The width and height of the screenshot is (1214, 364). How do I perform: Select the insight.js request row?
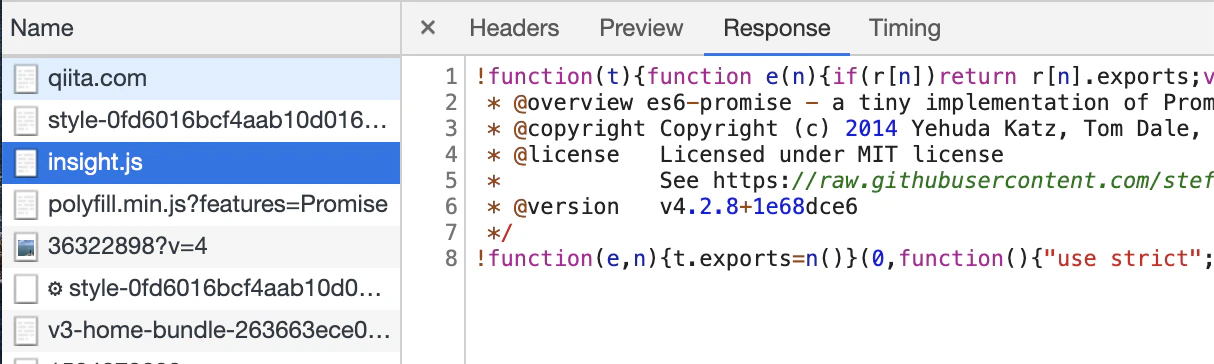click(200, 162)
